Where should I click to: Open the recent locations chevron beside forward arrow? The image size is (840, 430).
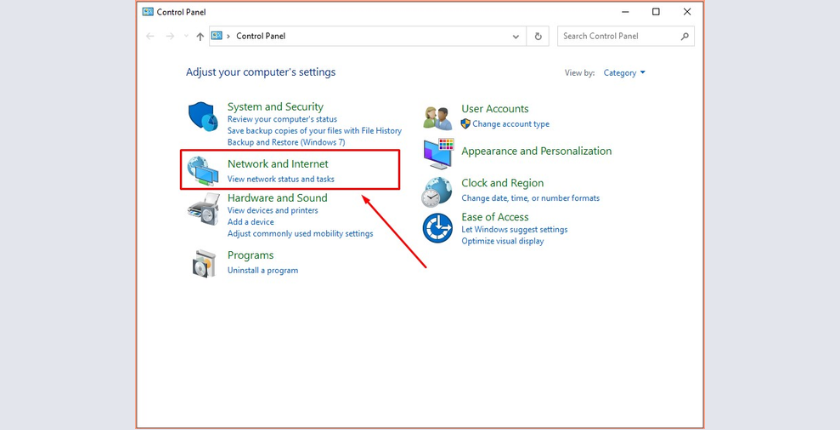(x=186, y=36)
